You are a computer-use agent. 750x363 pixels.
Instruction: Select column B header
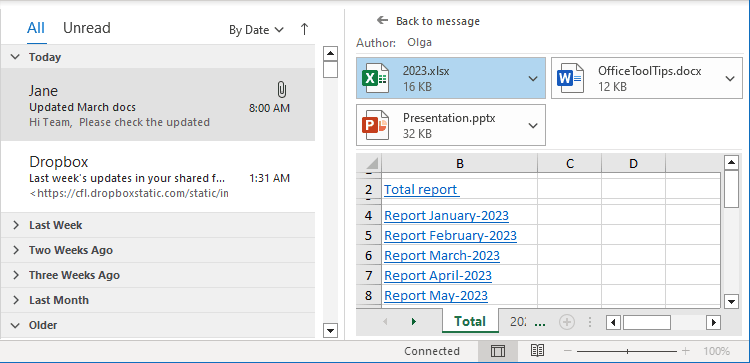(460, 164)
